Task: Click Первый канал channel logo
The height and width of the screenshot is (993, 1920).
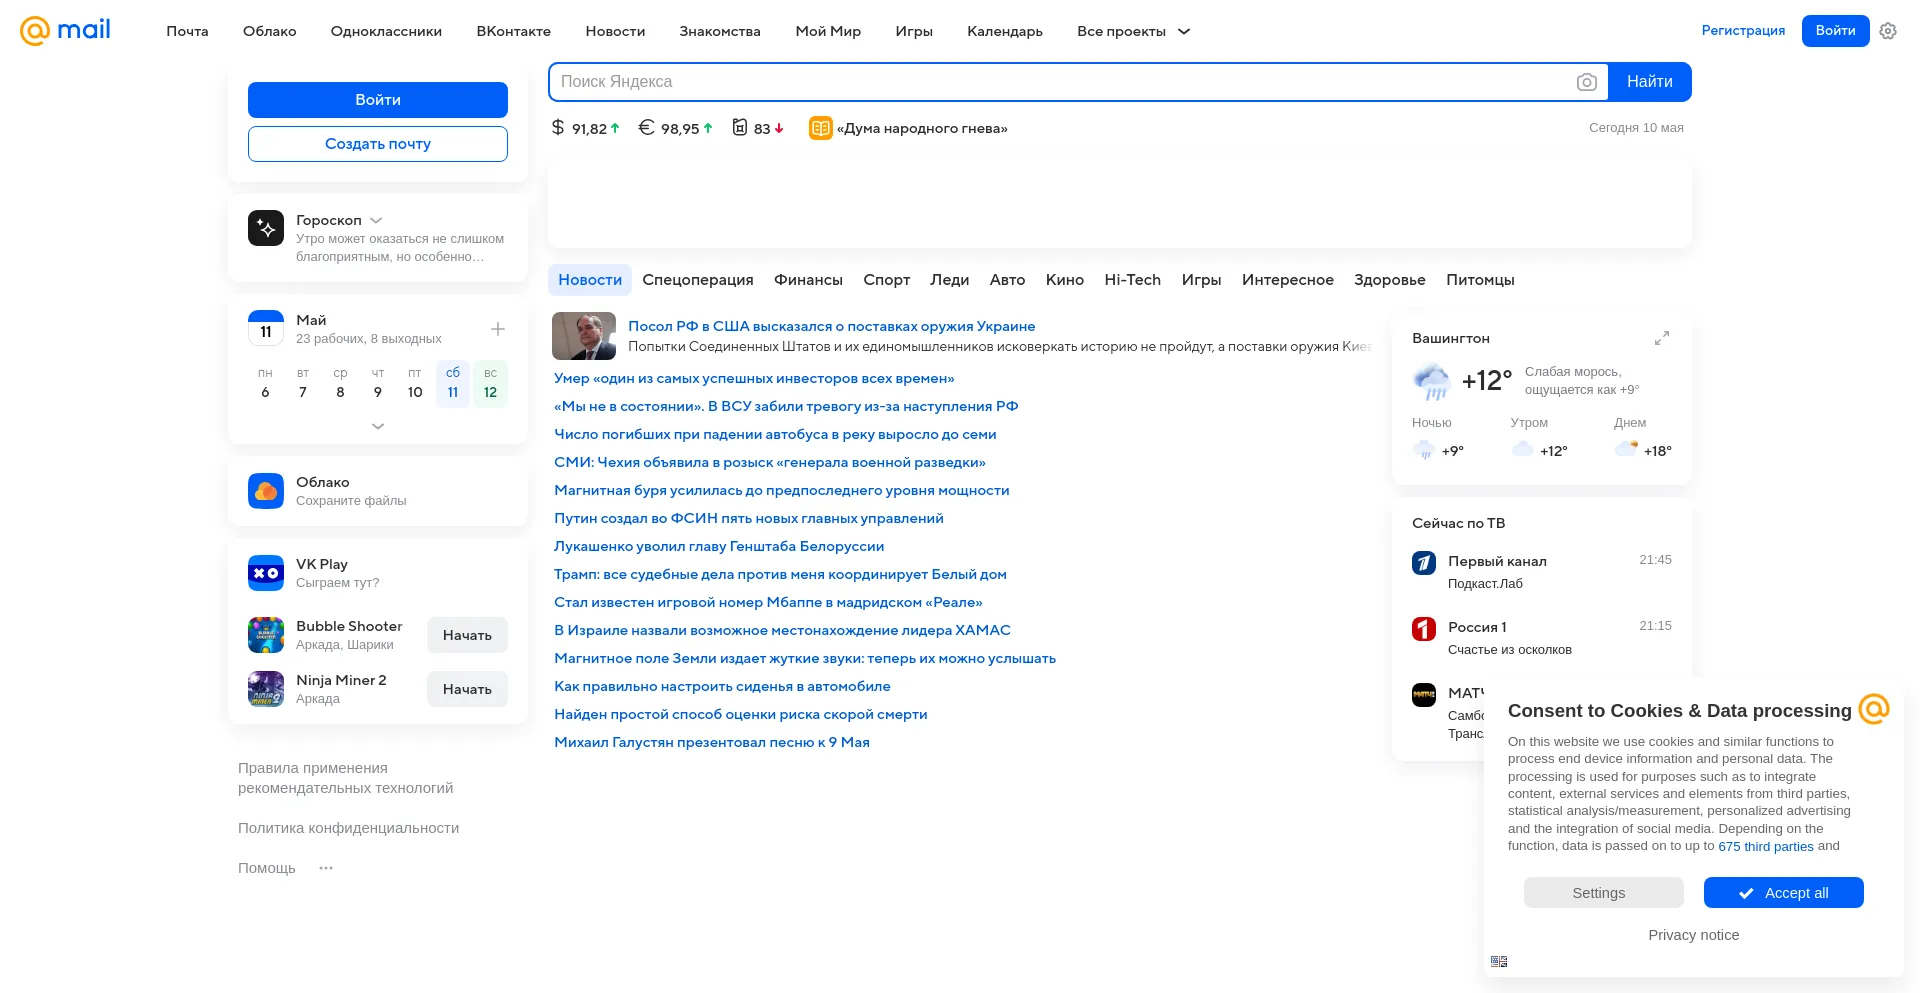Action: (x=1424, y=563)
